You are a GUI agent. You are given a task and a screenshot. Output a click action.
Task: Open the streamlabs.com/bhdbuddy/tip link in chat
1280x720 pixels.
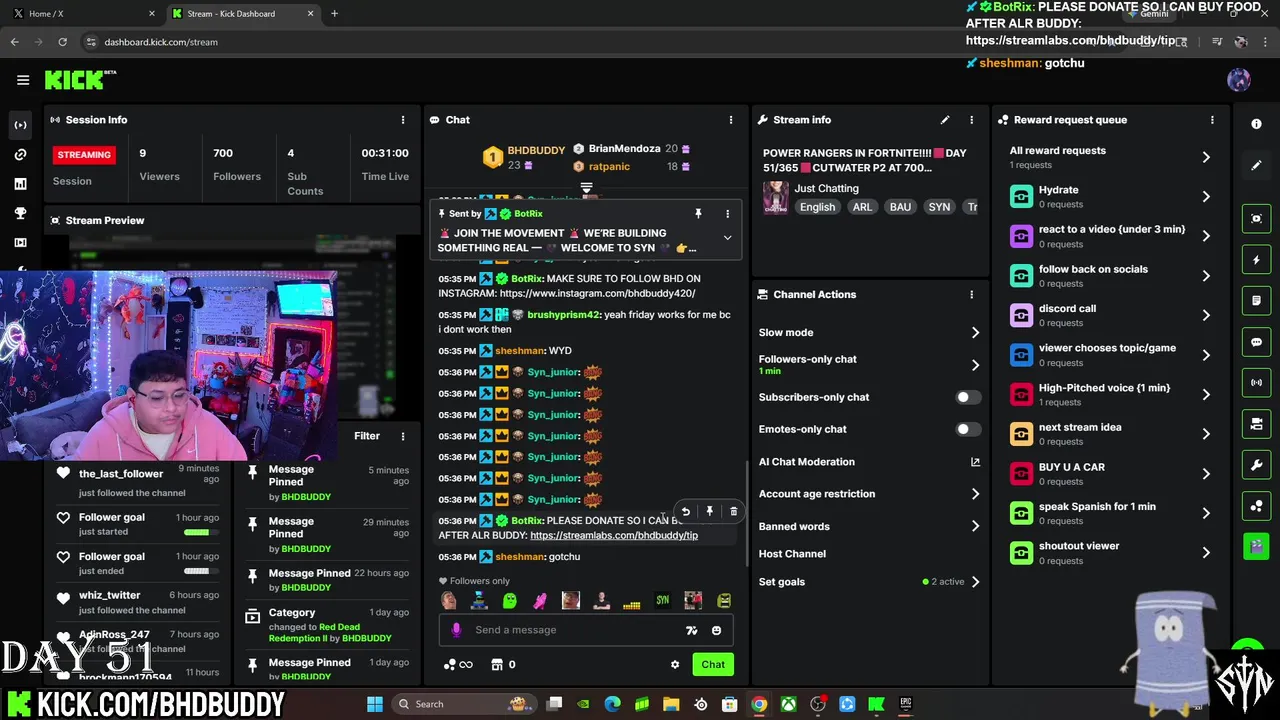pyautogui.click(x=614, y=536)
